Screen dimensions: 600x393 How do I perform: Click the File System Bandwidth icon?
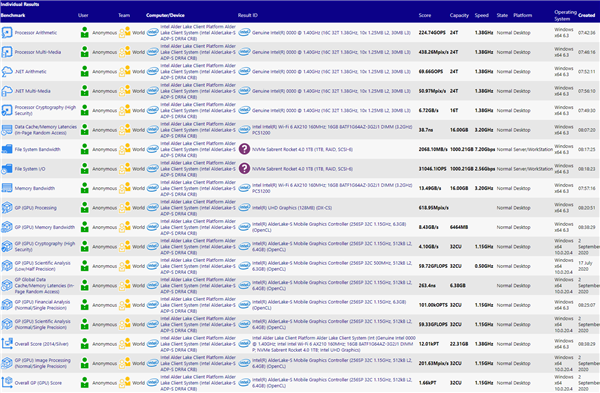7,149
